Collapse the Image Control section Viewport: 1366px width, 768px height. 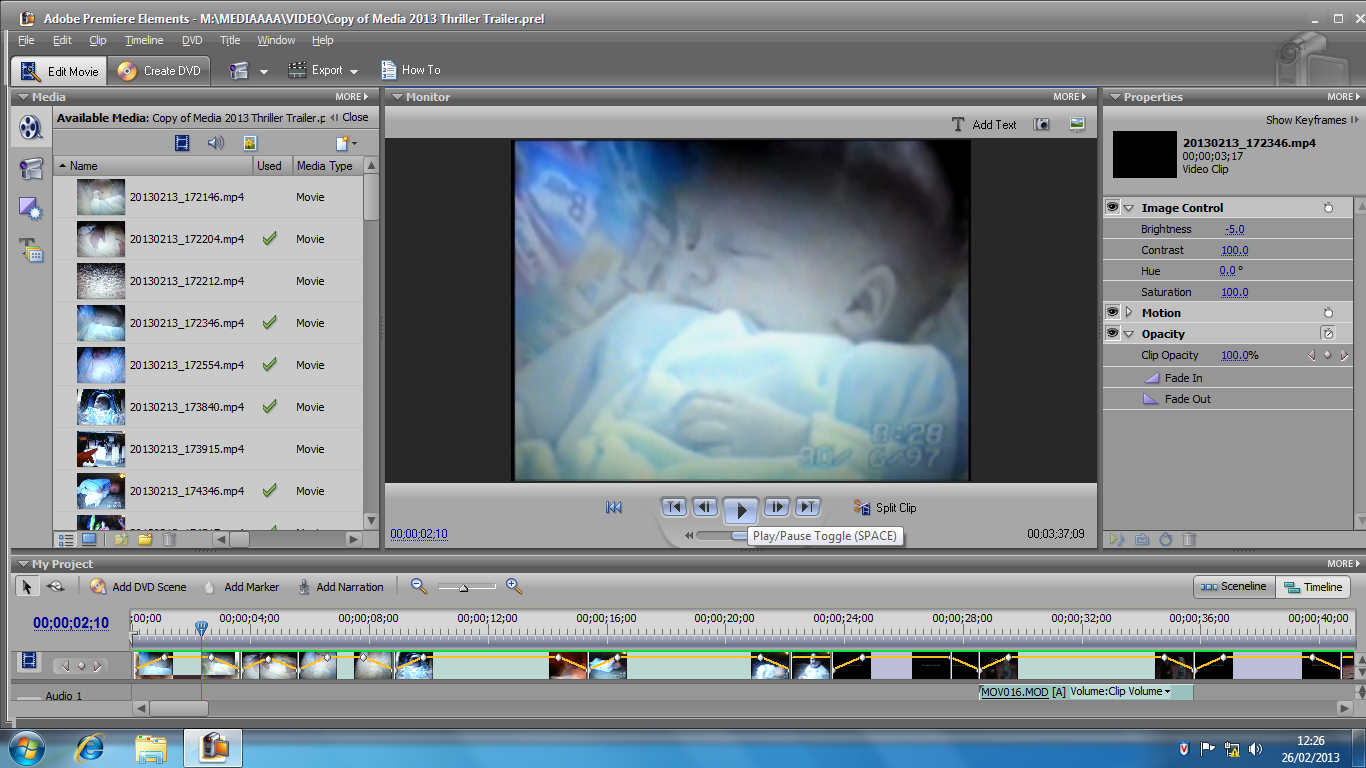pos(1129,208)
